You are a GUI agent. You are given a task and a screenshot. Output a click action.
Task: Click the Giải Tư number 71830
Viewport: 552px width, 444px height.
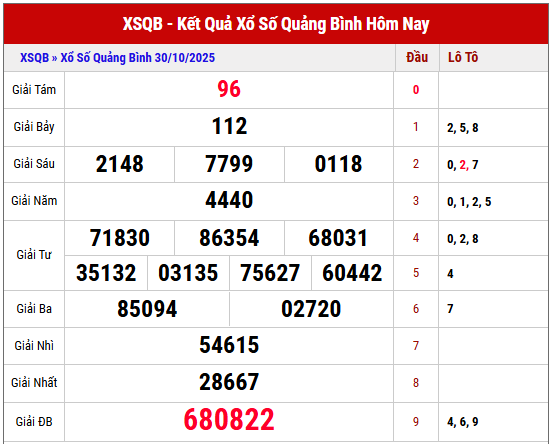tap(120, 238)
